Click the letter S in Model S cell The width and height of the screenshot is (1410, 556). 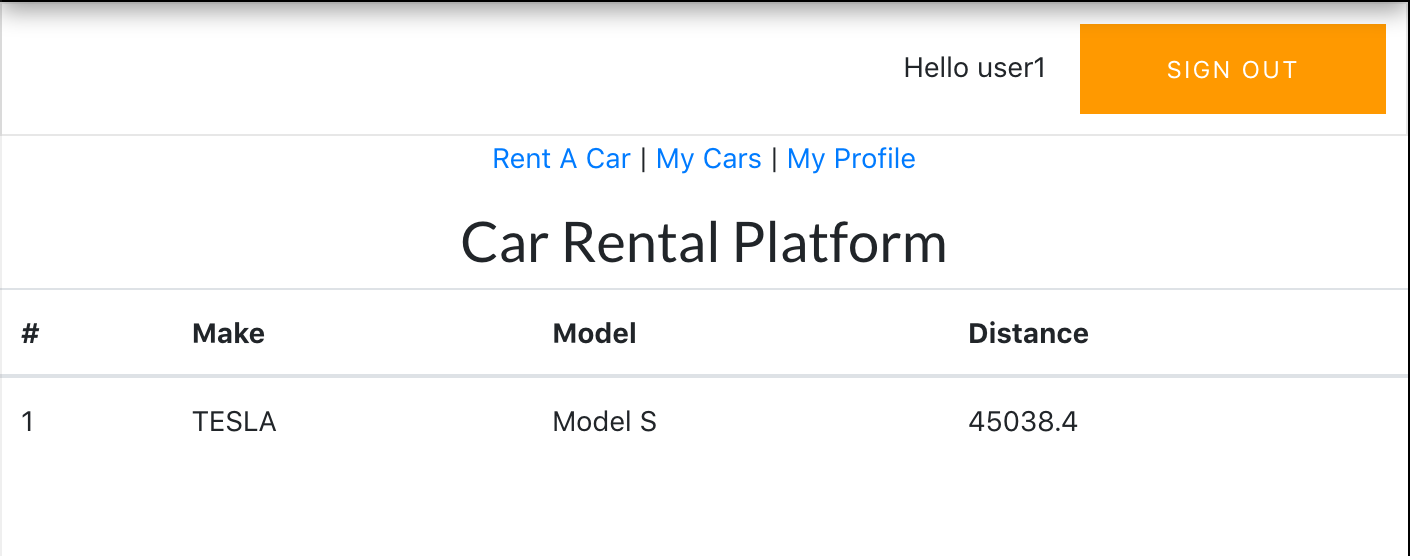tap(647, 422)
